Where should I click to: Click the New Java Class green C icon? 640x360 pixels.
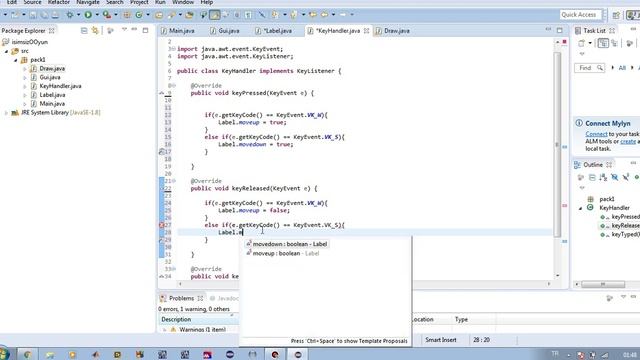[x=139, y=15]
